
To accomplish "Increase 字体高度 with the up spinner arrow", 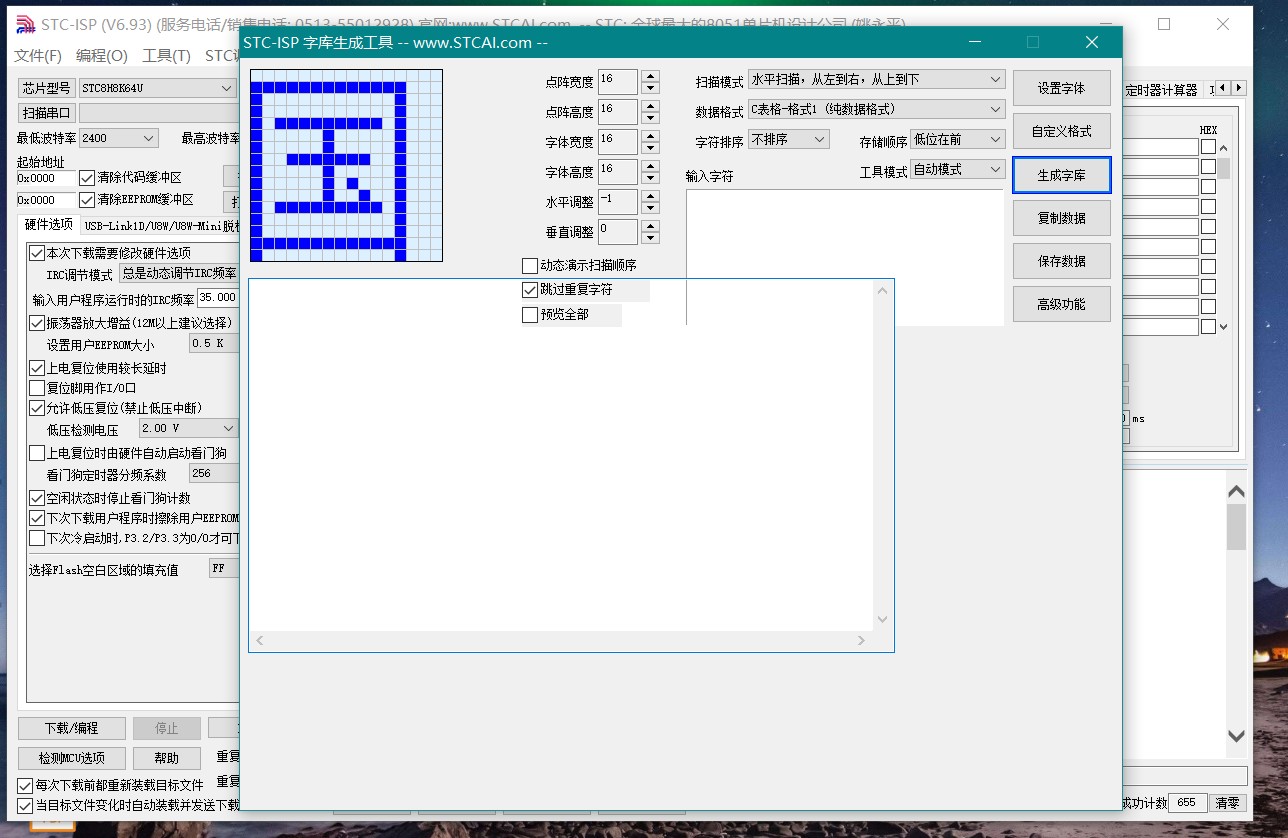I will pos(651,166).
